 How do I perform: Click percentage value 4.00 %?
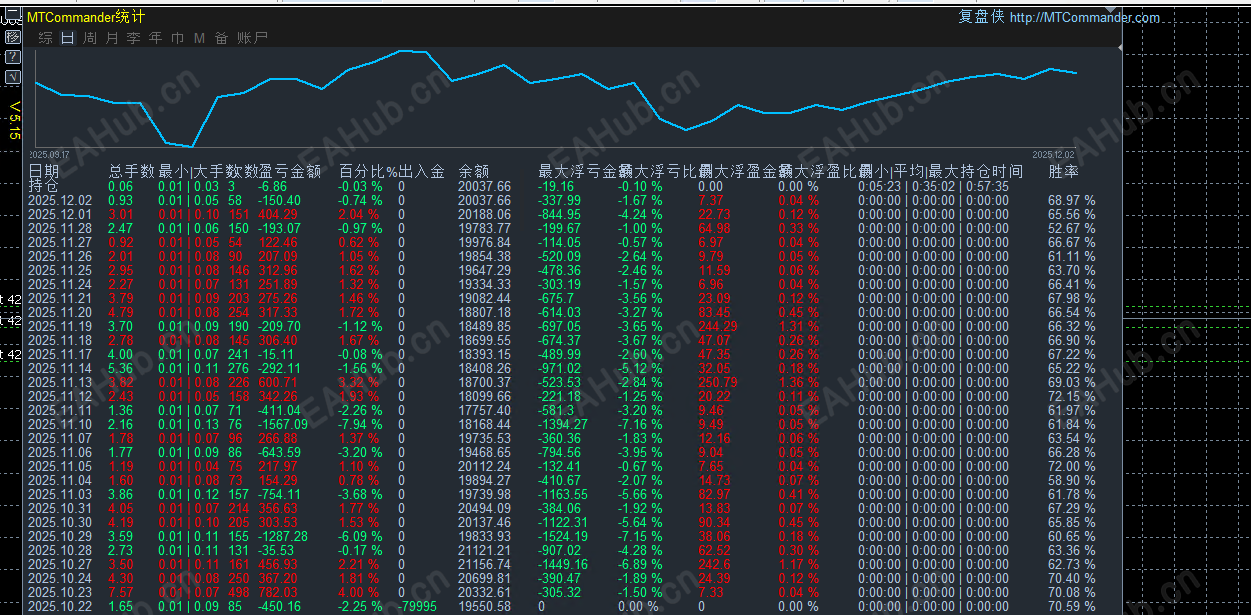[x=360, y=593]
